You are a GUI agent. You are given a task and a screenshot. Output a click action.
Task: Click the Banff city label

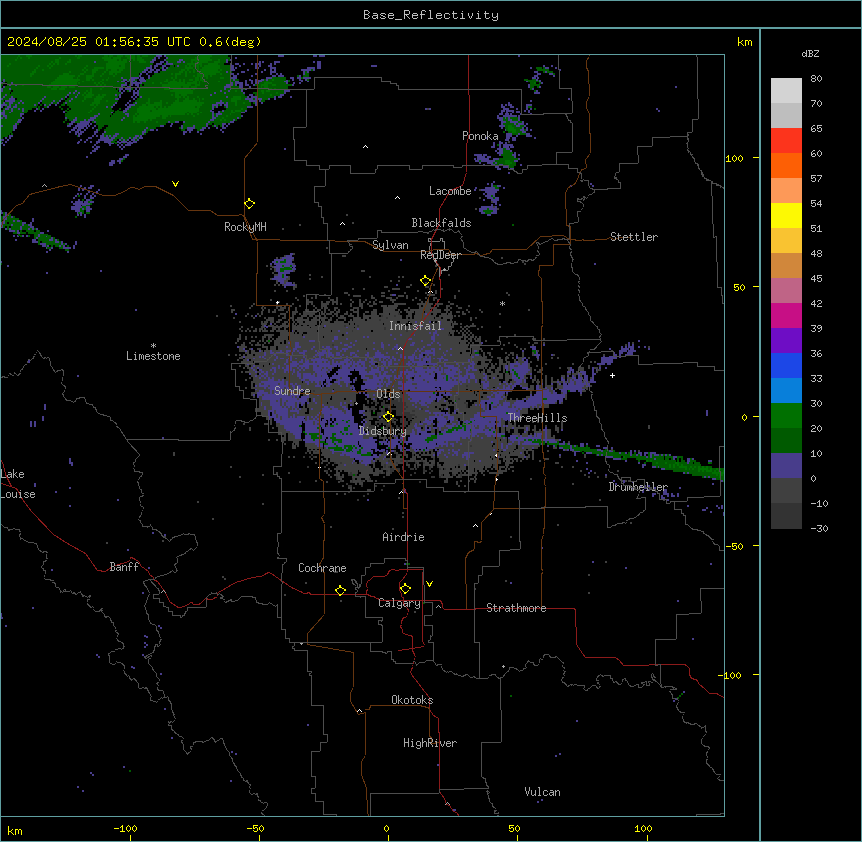click(x=124, y=567)
